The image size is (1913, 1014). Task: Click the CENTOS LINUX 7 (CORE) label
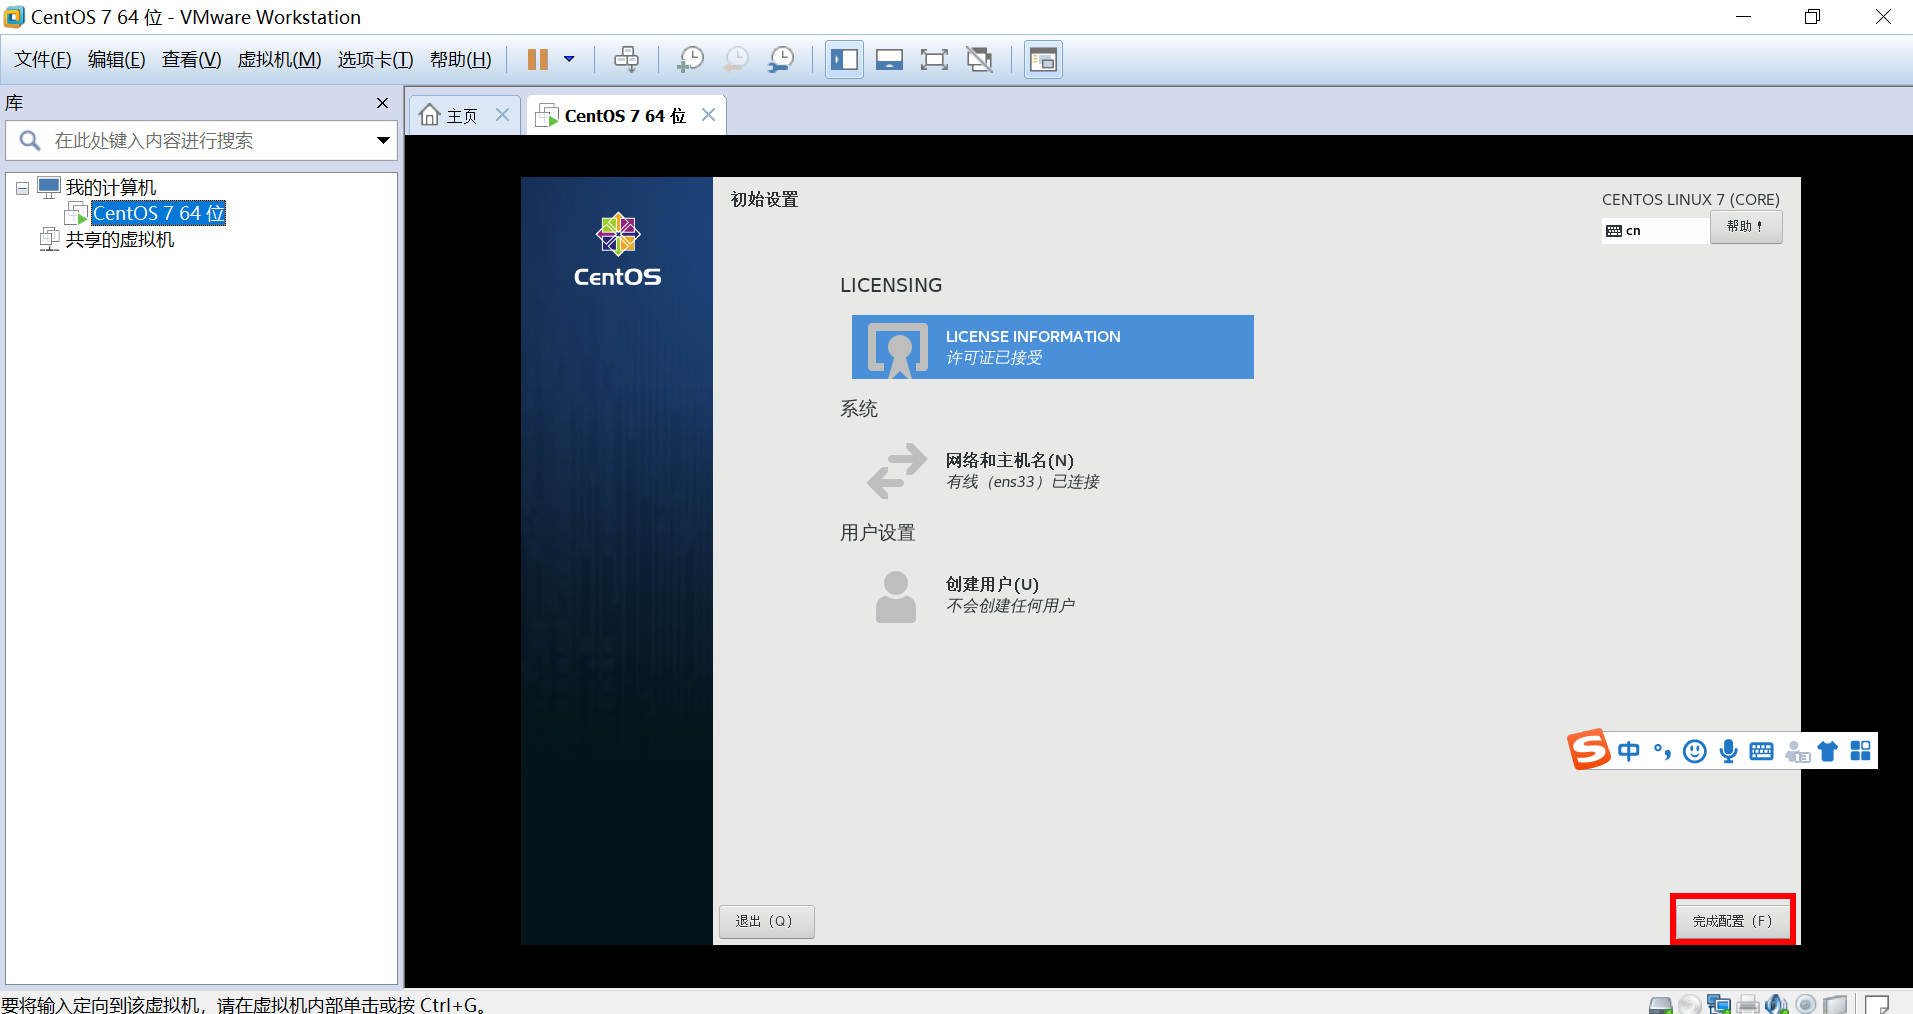1691,200
